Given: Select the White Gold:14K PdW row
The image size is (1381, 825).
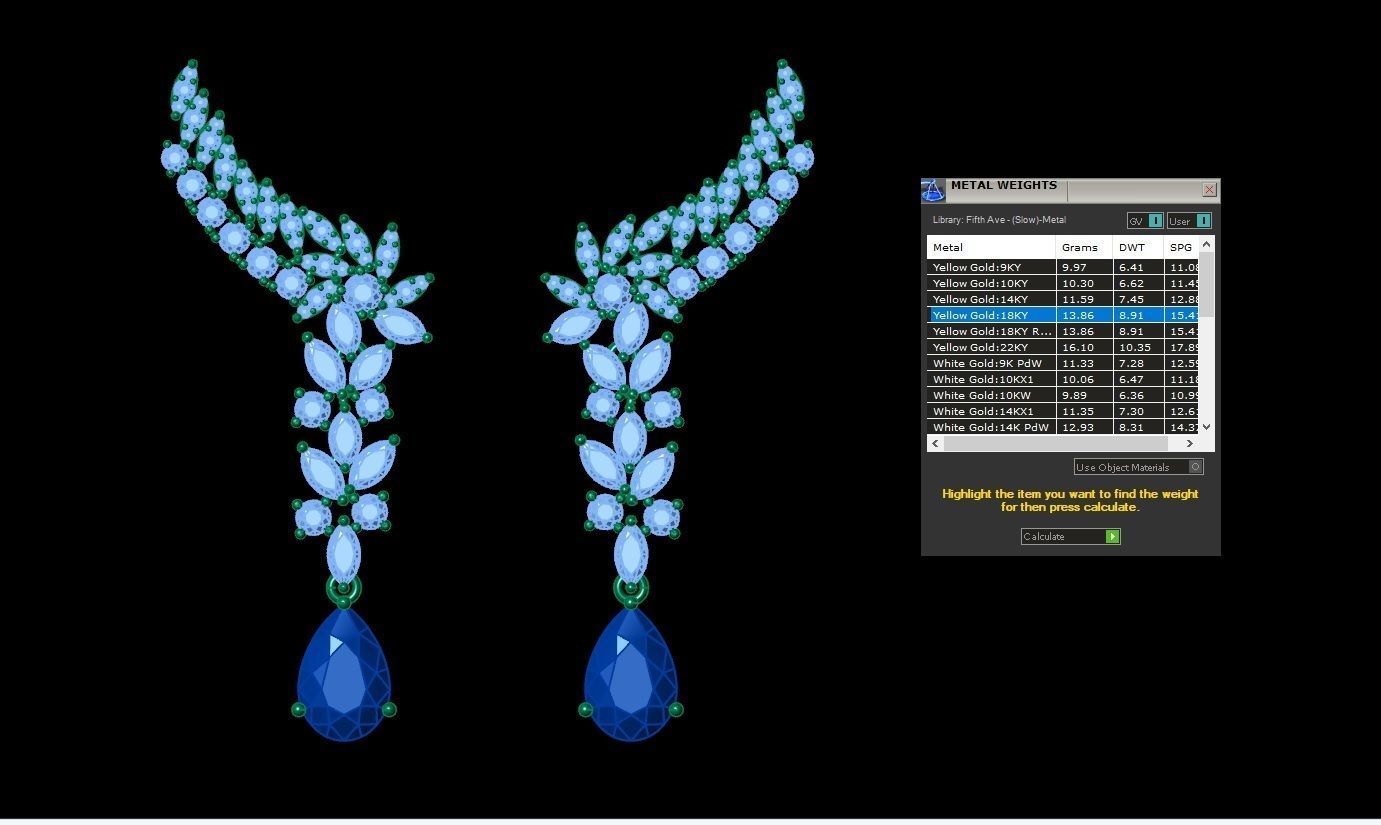Looking at the screenshot, I should pyautogui.click(x=1063, y=427).
